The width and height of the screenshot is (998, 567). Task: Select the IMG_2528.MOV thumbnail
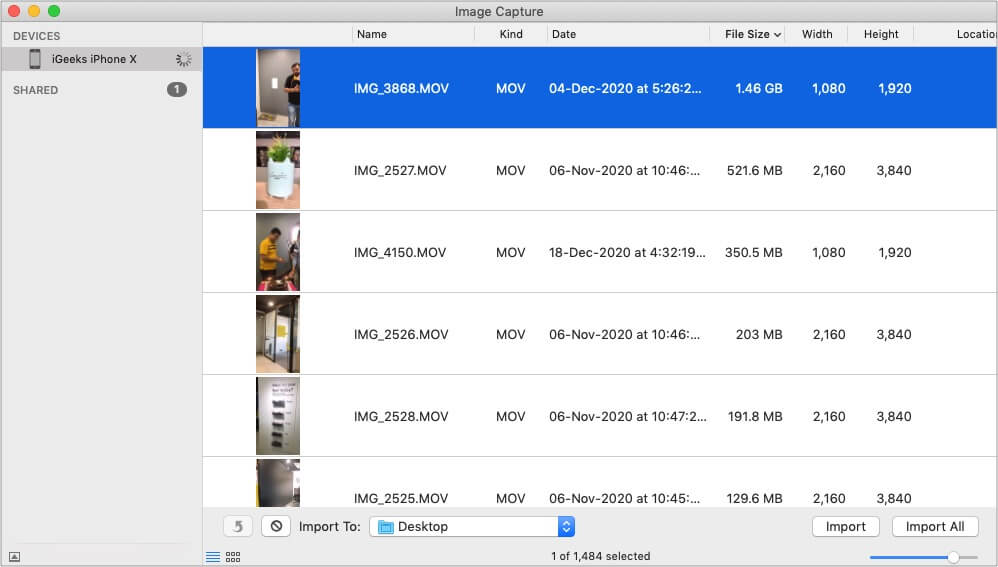(277, 416)
